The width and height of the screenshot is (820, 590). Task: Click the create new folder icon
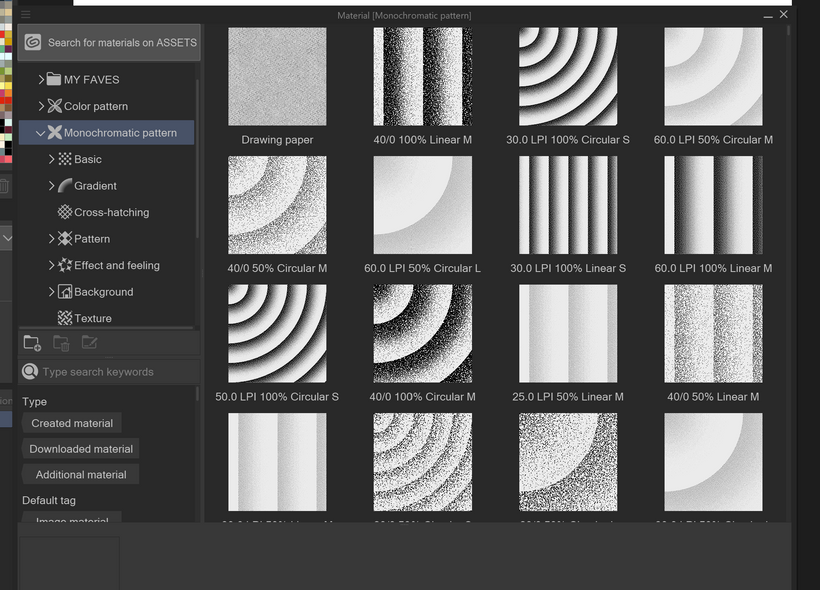click(32, 343)
